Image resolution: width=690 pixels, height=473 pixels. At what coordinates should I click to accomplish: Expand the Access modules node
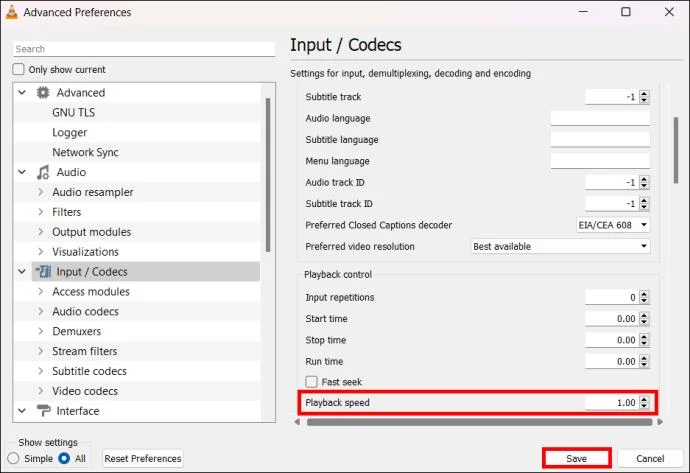pyautogui.click(x=41, y=292)
